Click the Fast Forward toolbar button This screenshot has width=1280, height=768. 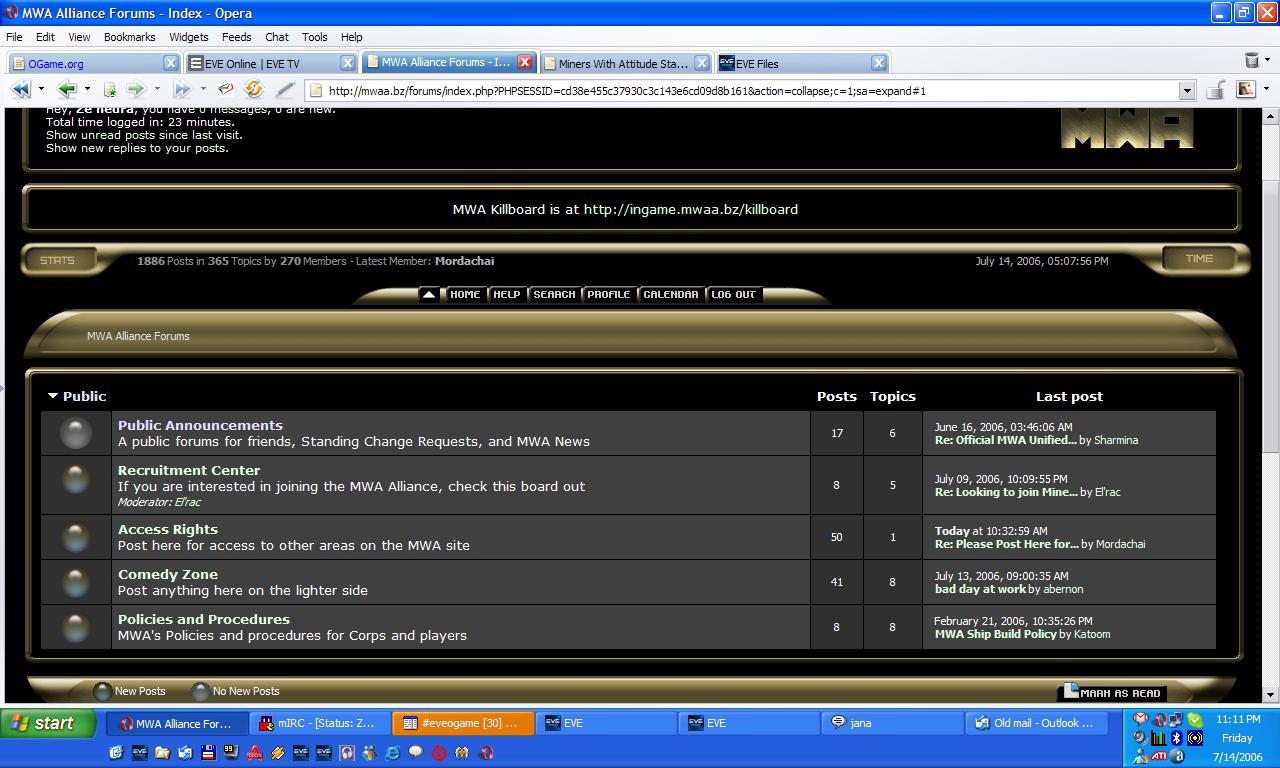(182, 90)
